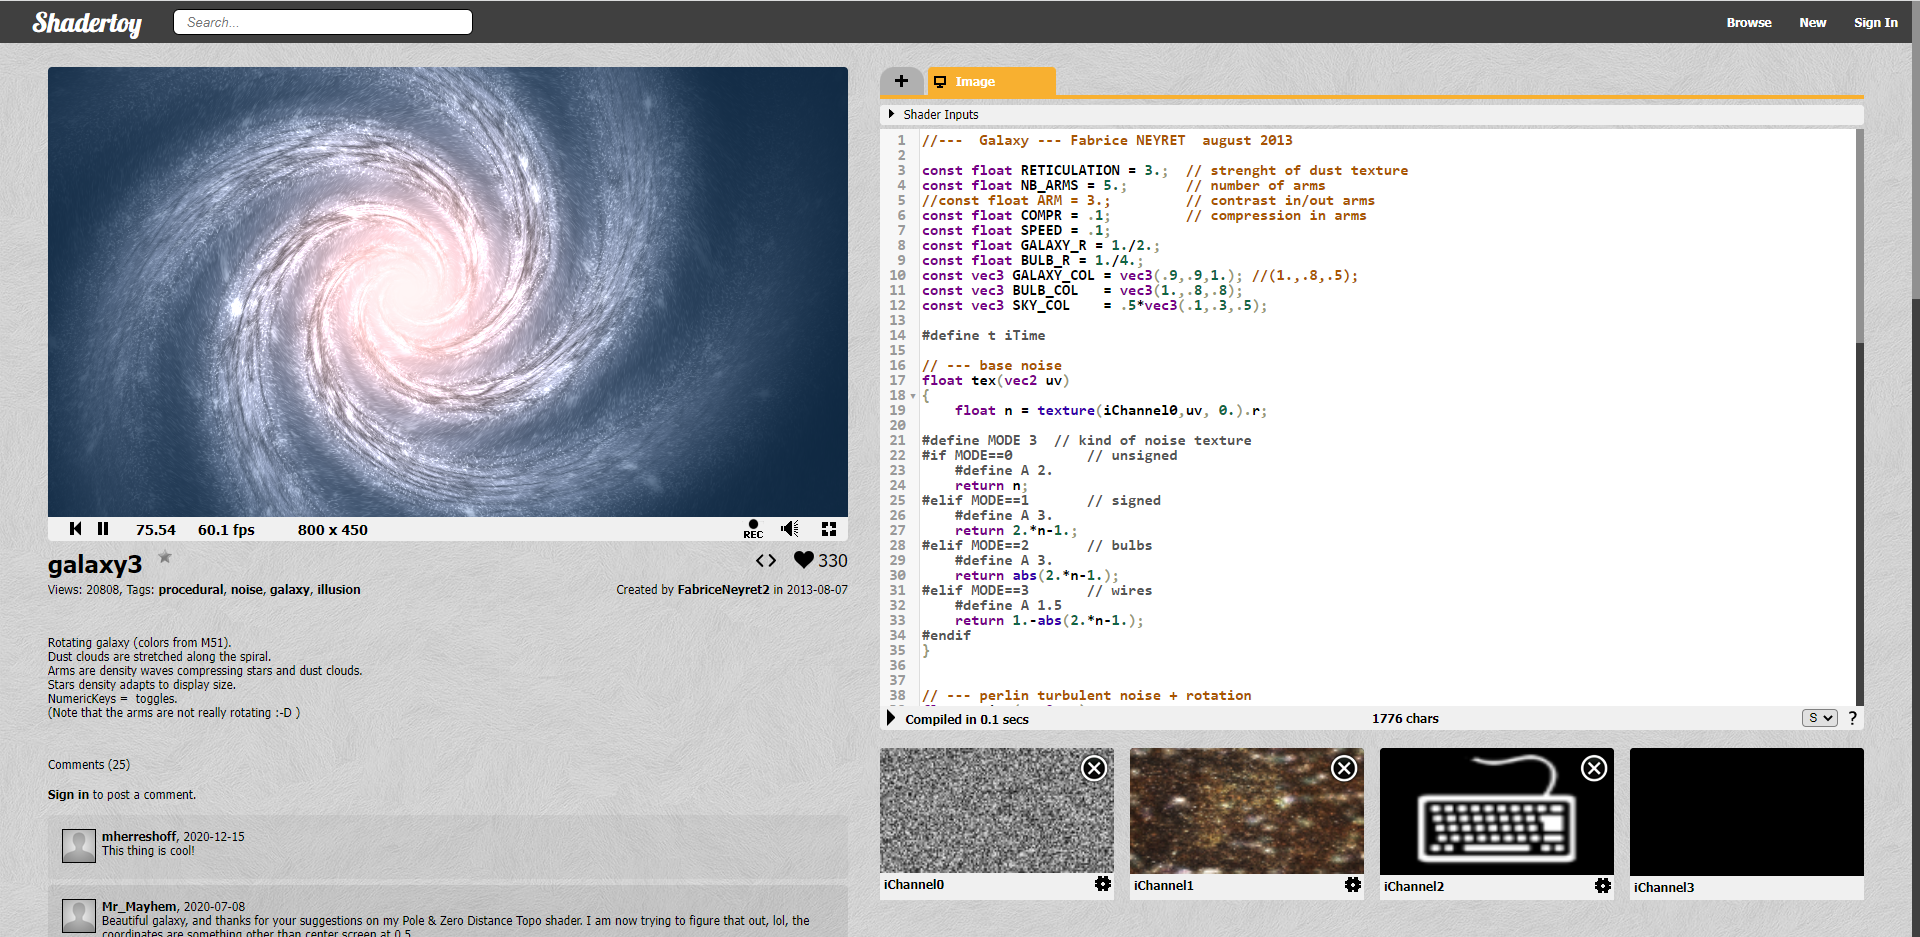This screenshot has height=937, width=1920.
Task: Open iChannel0 texture settings gear
Action: pos(1103,884)
